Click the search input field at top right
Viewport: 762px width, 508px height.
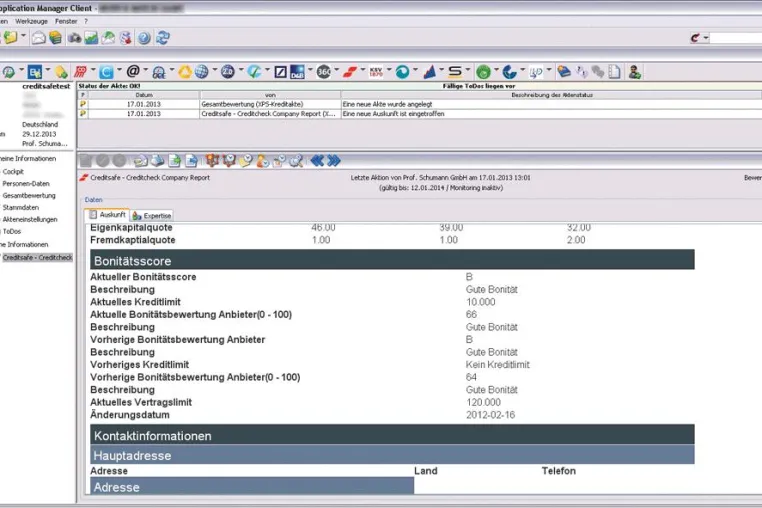[736, 38]
